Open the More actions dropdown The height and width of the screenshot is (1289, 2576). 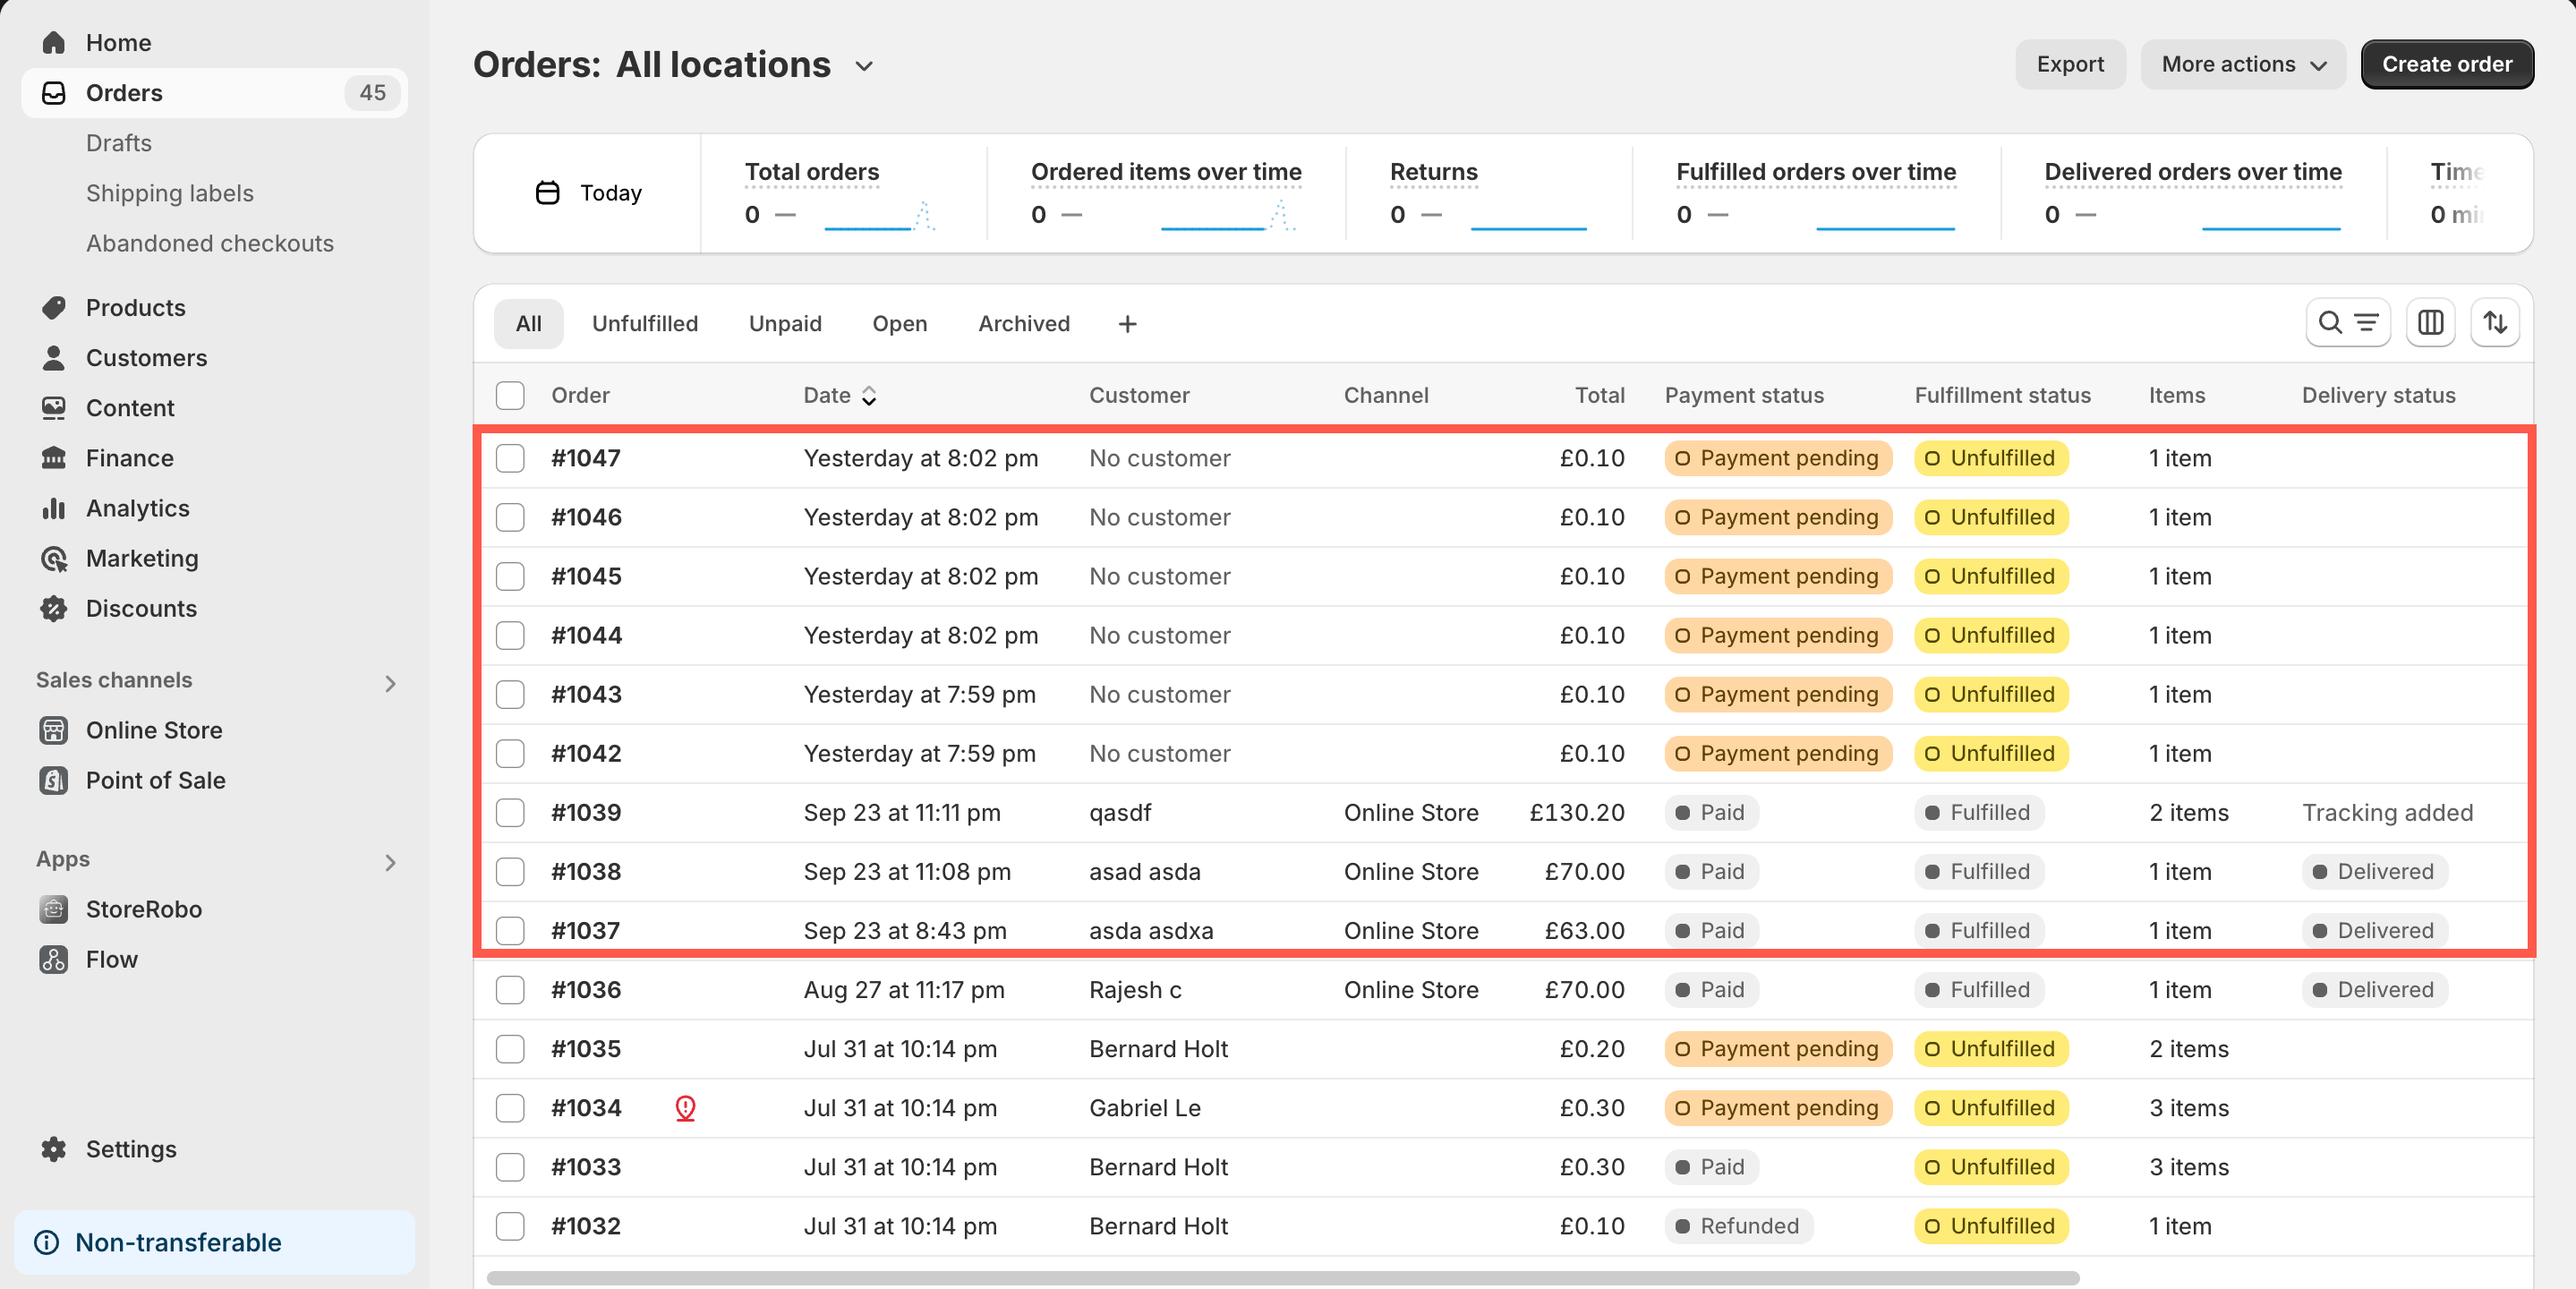[x=2243, y=64]
